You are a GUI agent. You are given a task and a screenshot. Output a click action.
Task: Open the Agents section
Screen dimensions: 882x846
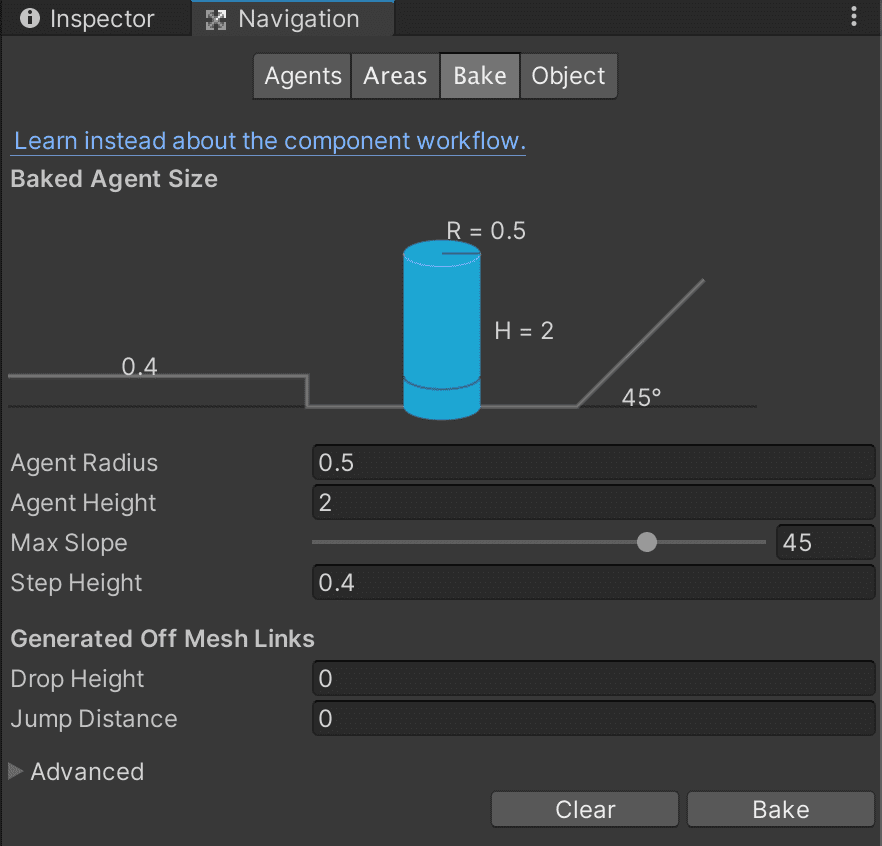pyautogui.click(x=303, y=76)
